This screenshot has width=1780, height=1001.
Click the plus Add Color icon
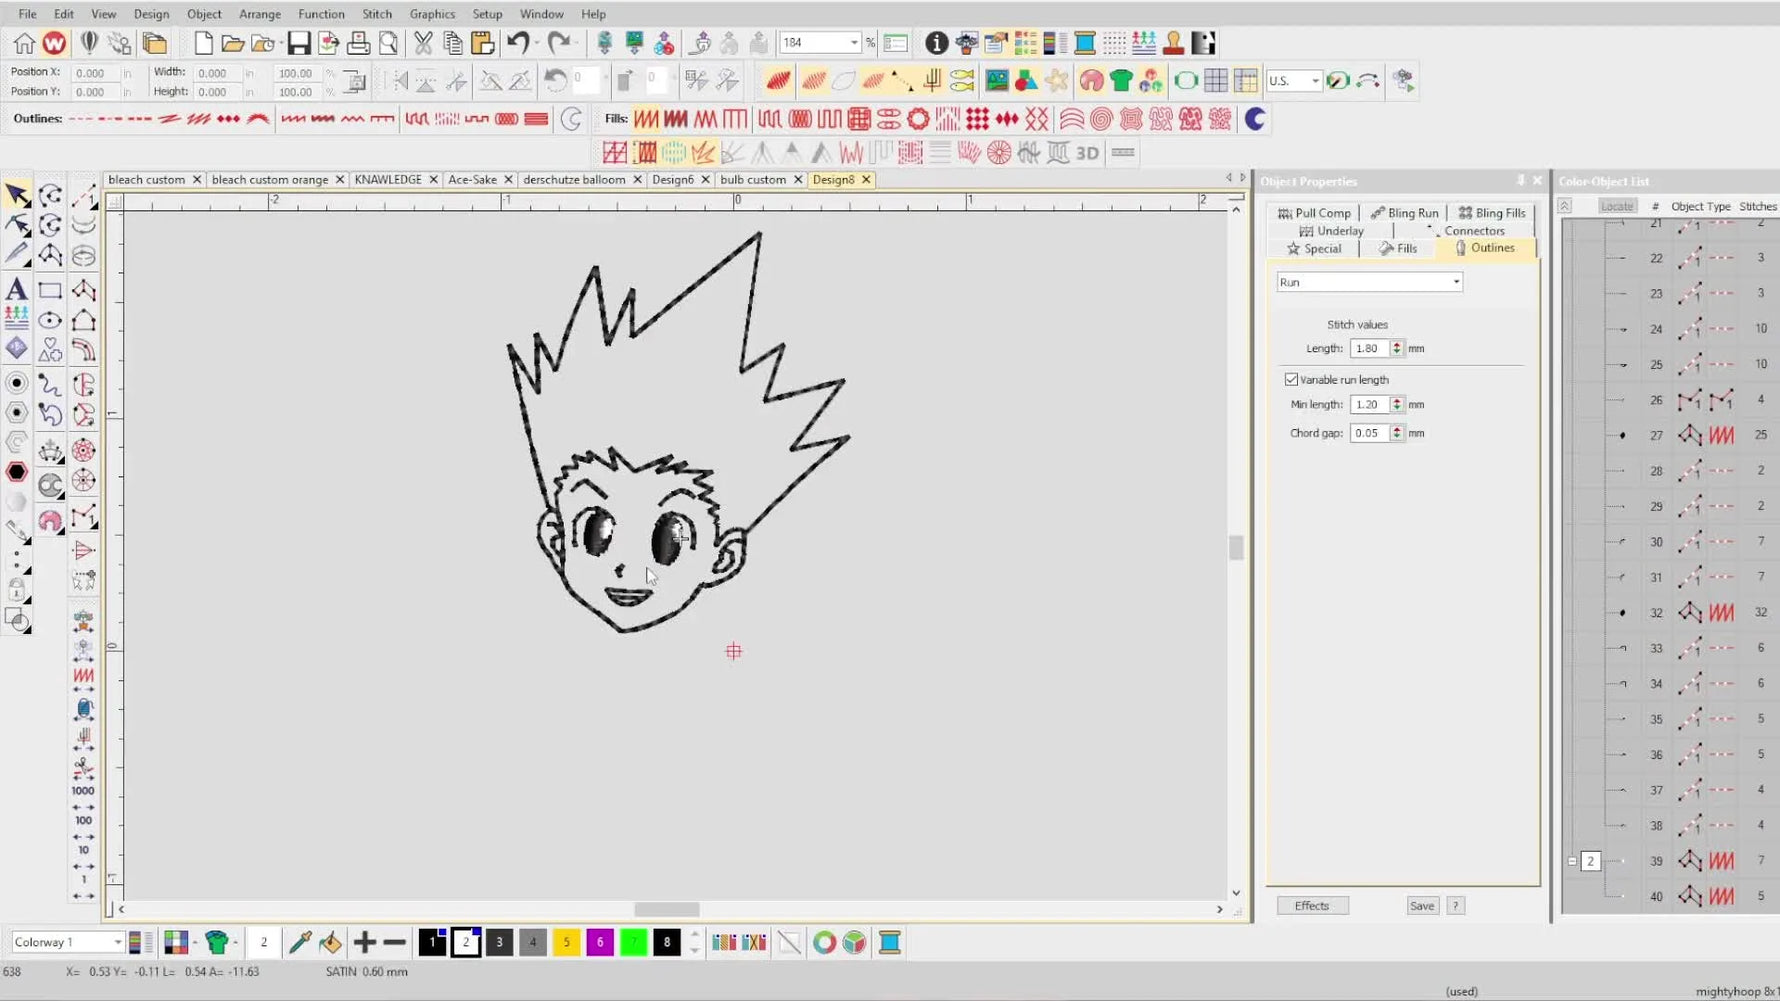(365, 942)
